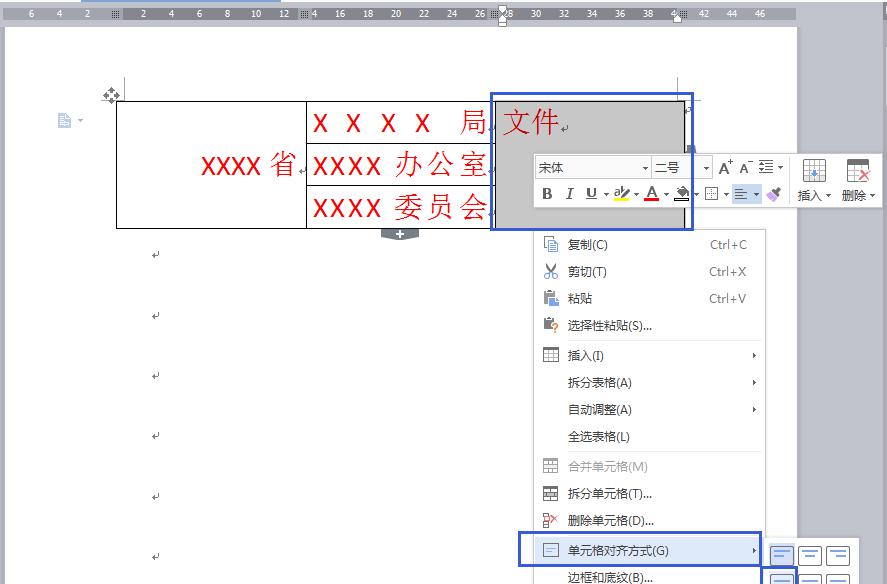
Task: Click the scissors icon beside 剪切(T)
Action: [550, 271]
